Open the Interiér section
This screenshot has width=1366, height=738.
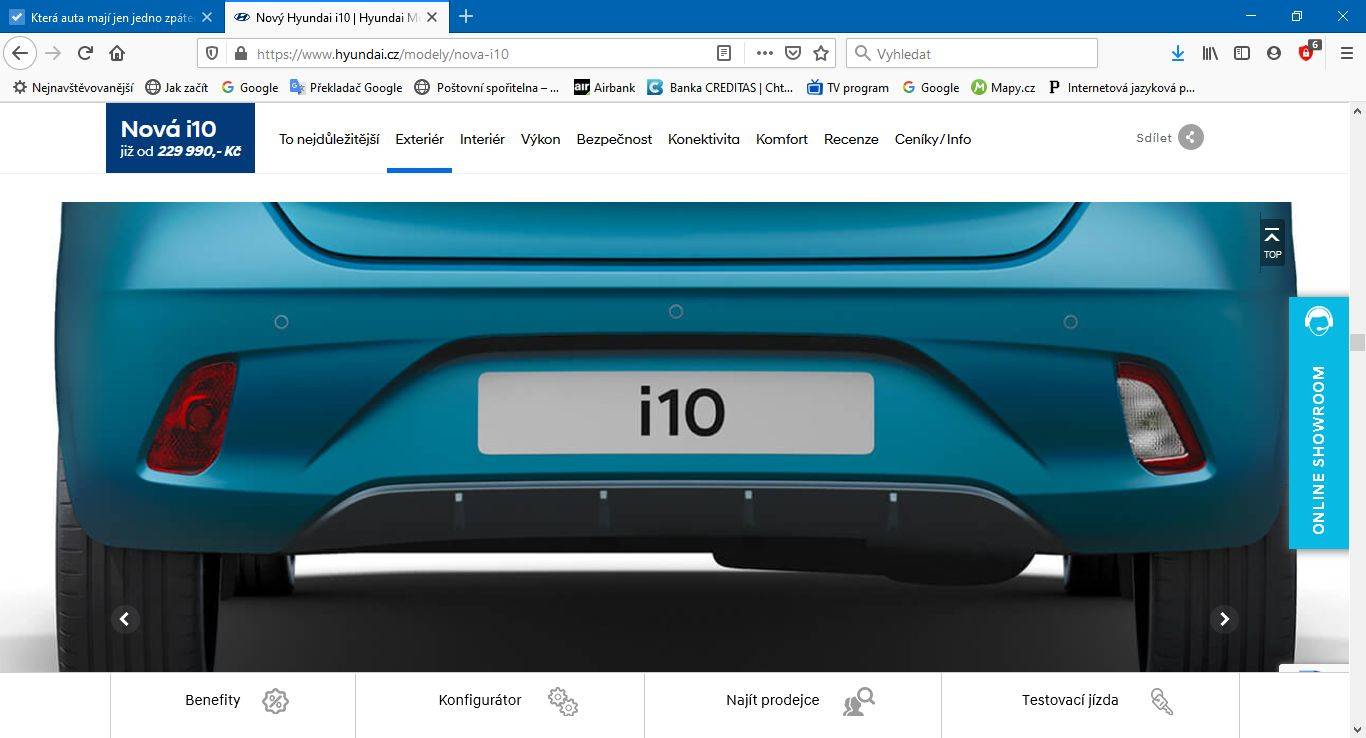pyautogui.click(x=482, y=139)
